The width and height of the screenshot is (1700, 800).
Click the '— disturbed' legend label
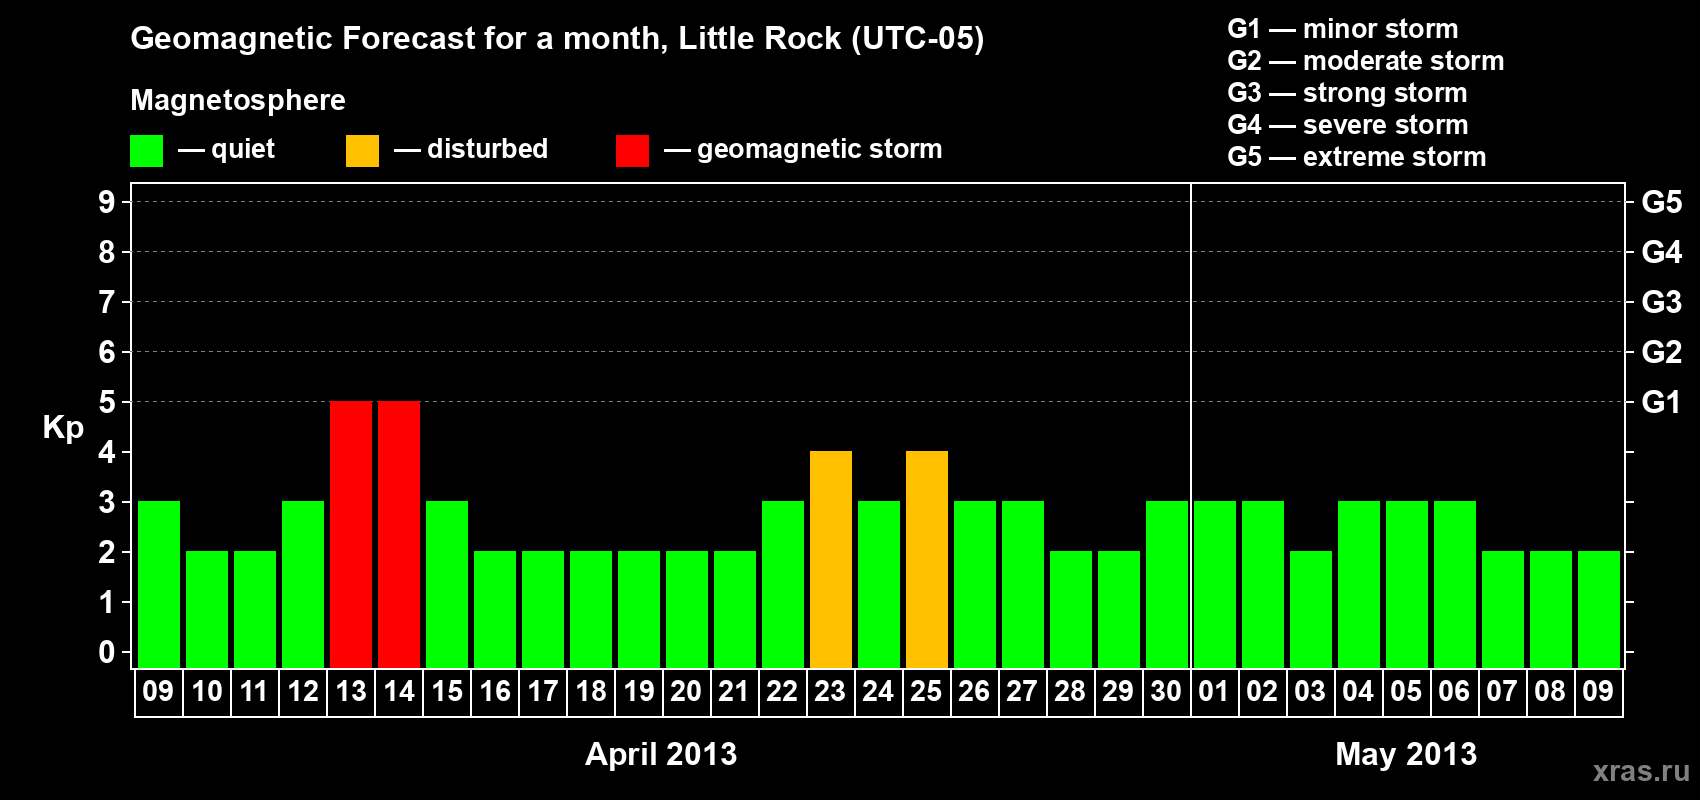point(471,149)
